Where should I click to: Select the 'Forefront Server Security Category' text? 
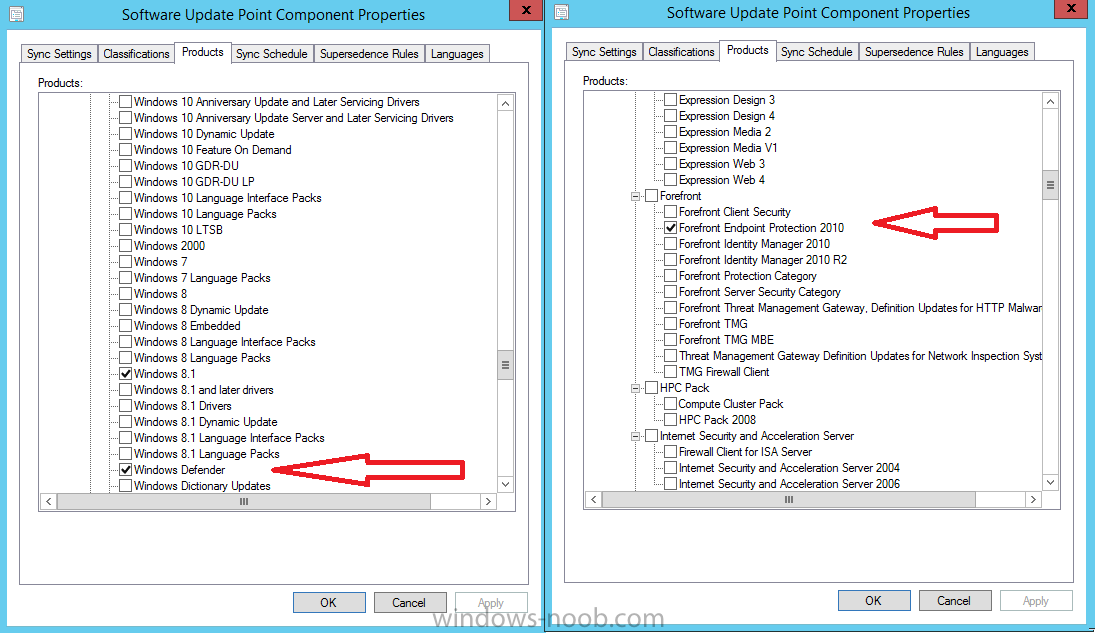(x=760, y=292)
